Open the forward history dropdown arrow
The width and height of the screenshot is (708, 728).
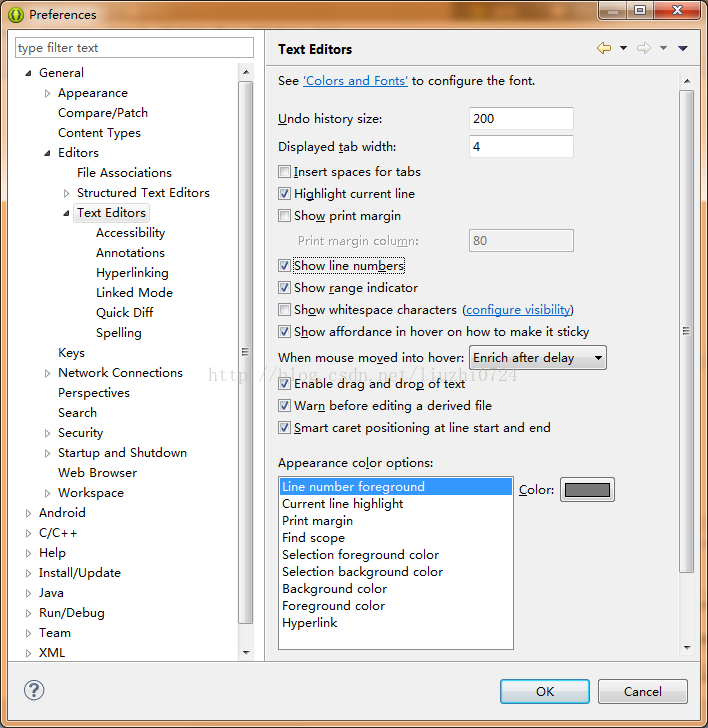pyautogui.click(x=663, y=48)
